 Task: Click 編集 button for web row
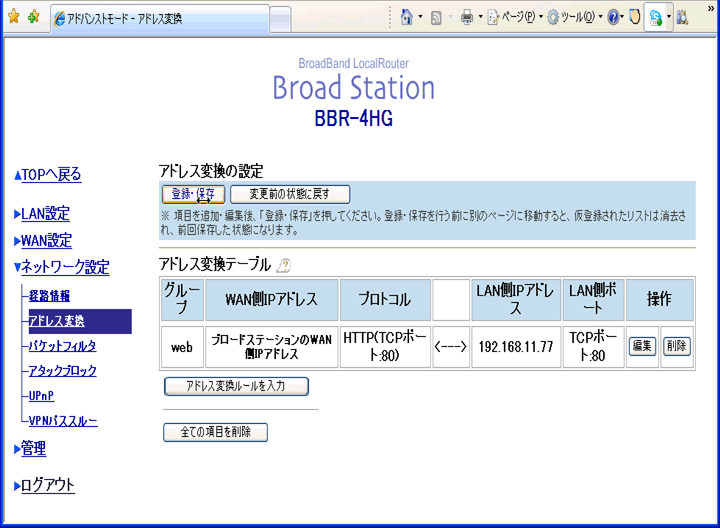pos(642,346)
